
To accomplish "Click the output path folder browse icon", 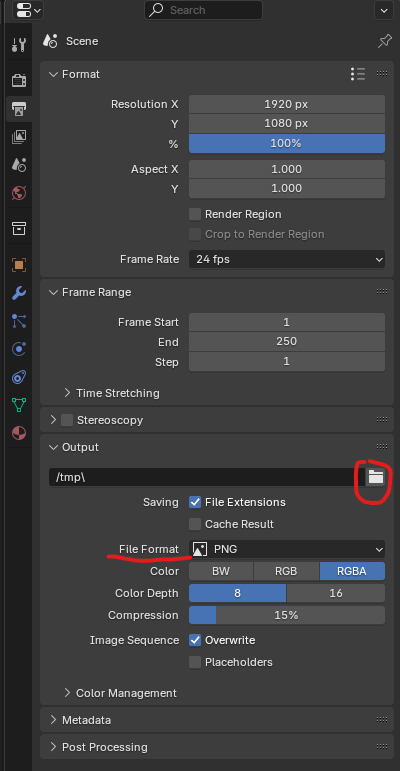I will [x=376, y=476].
